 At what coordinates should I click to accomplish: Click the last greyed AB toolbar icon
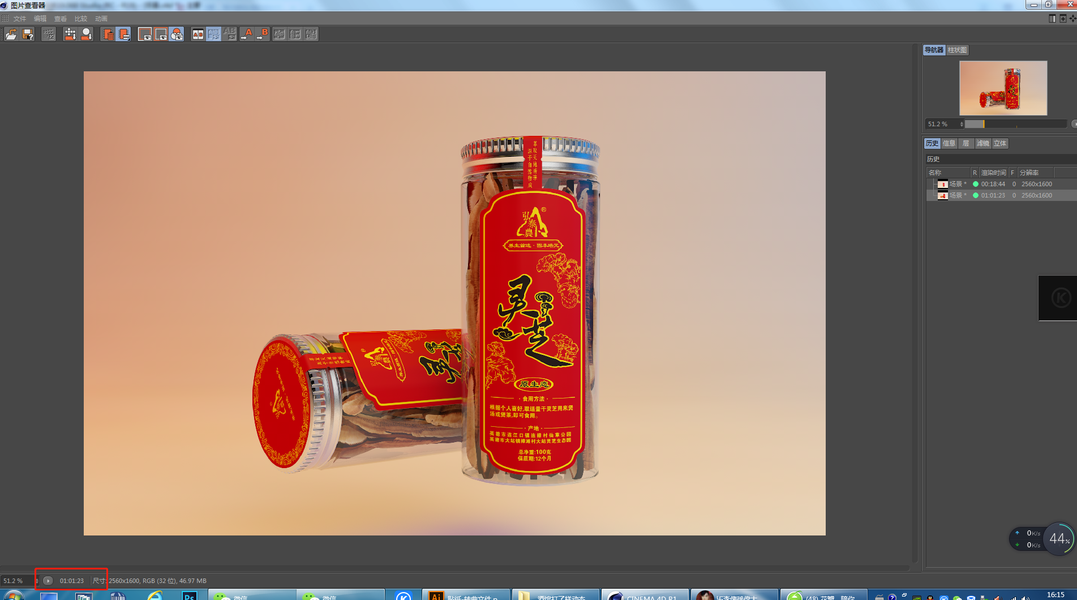pos(311,34)
